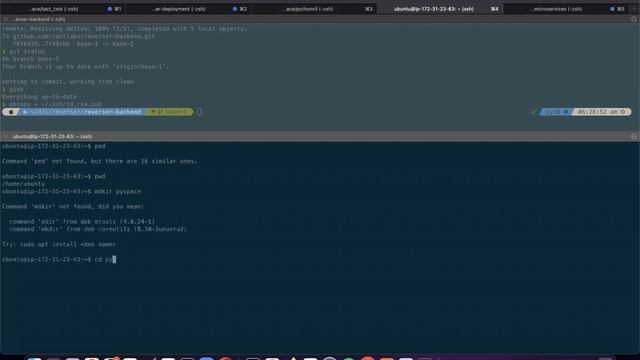
Task: Switch to the ace/pythonvil (-zsh) tab
Action: point(308,9)
